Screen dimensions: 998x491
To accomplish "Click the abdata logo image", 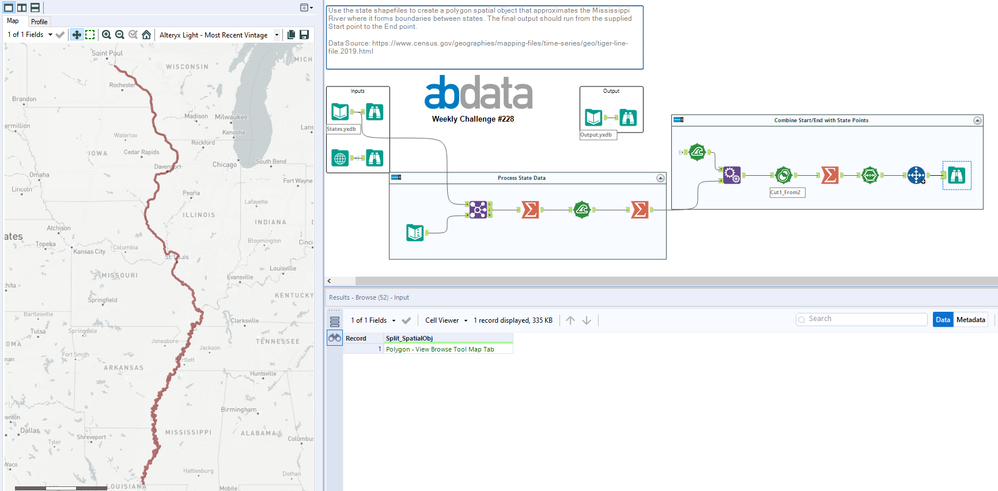I will pyautogui.click(x=478, y=93).
